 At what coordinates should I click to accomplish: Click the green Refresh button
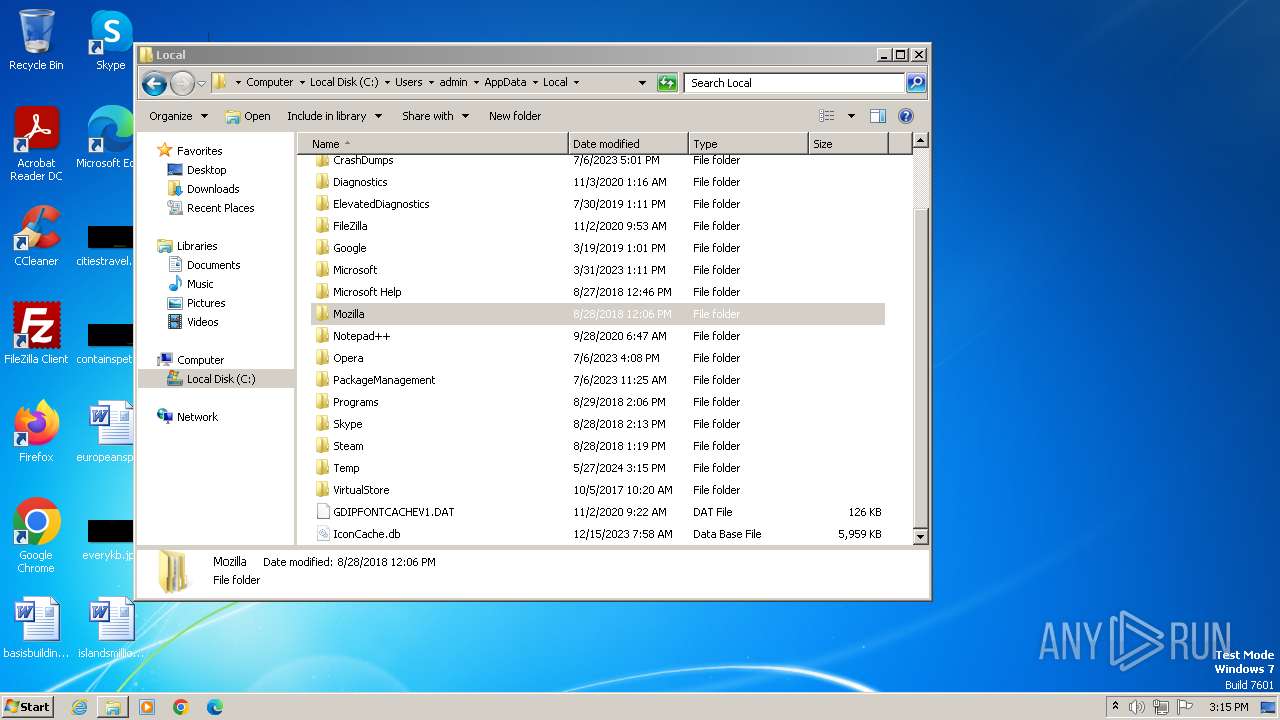pos(667,83)
